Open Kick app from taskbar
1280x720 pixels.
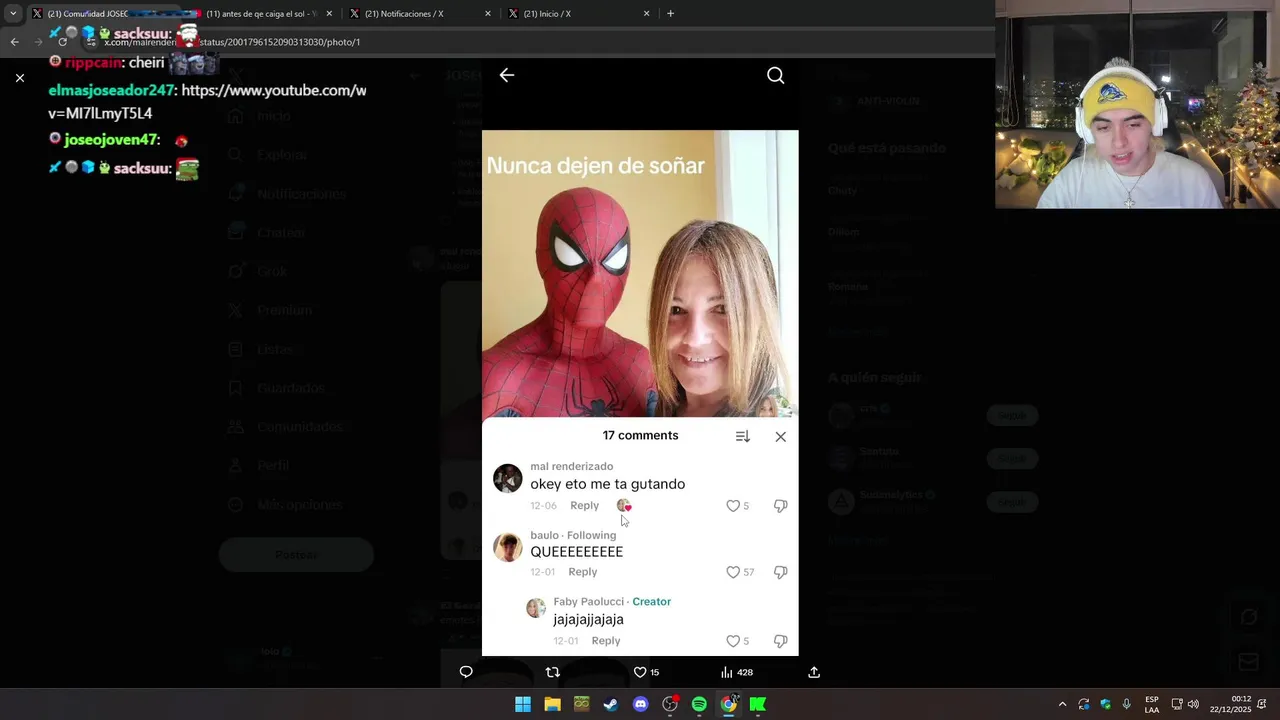(758, 704)
